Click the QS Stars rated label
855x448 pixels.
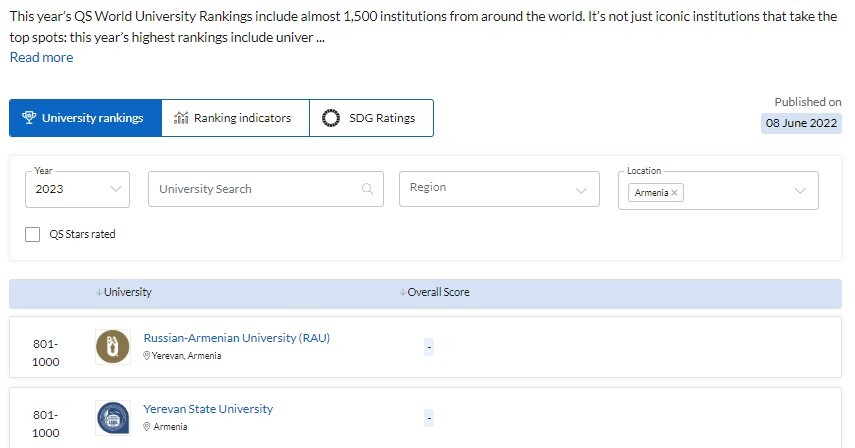pyautogui.click(x=82, y=234)
